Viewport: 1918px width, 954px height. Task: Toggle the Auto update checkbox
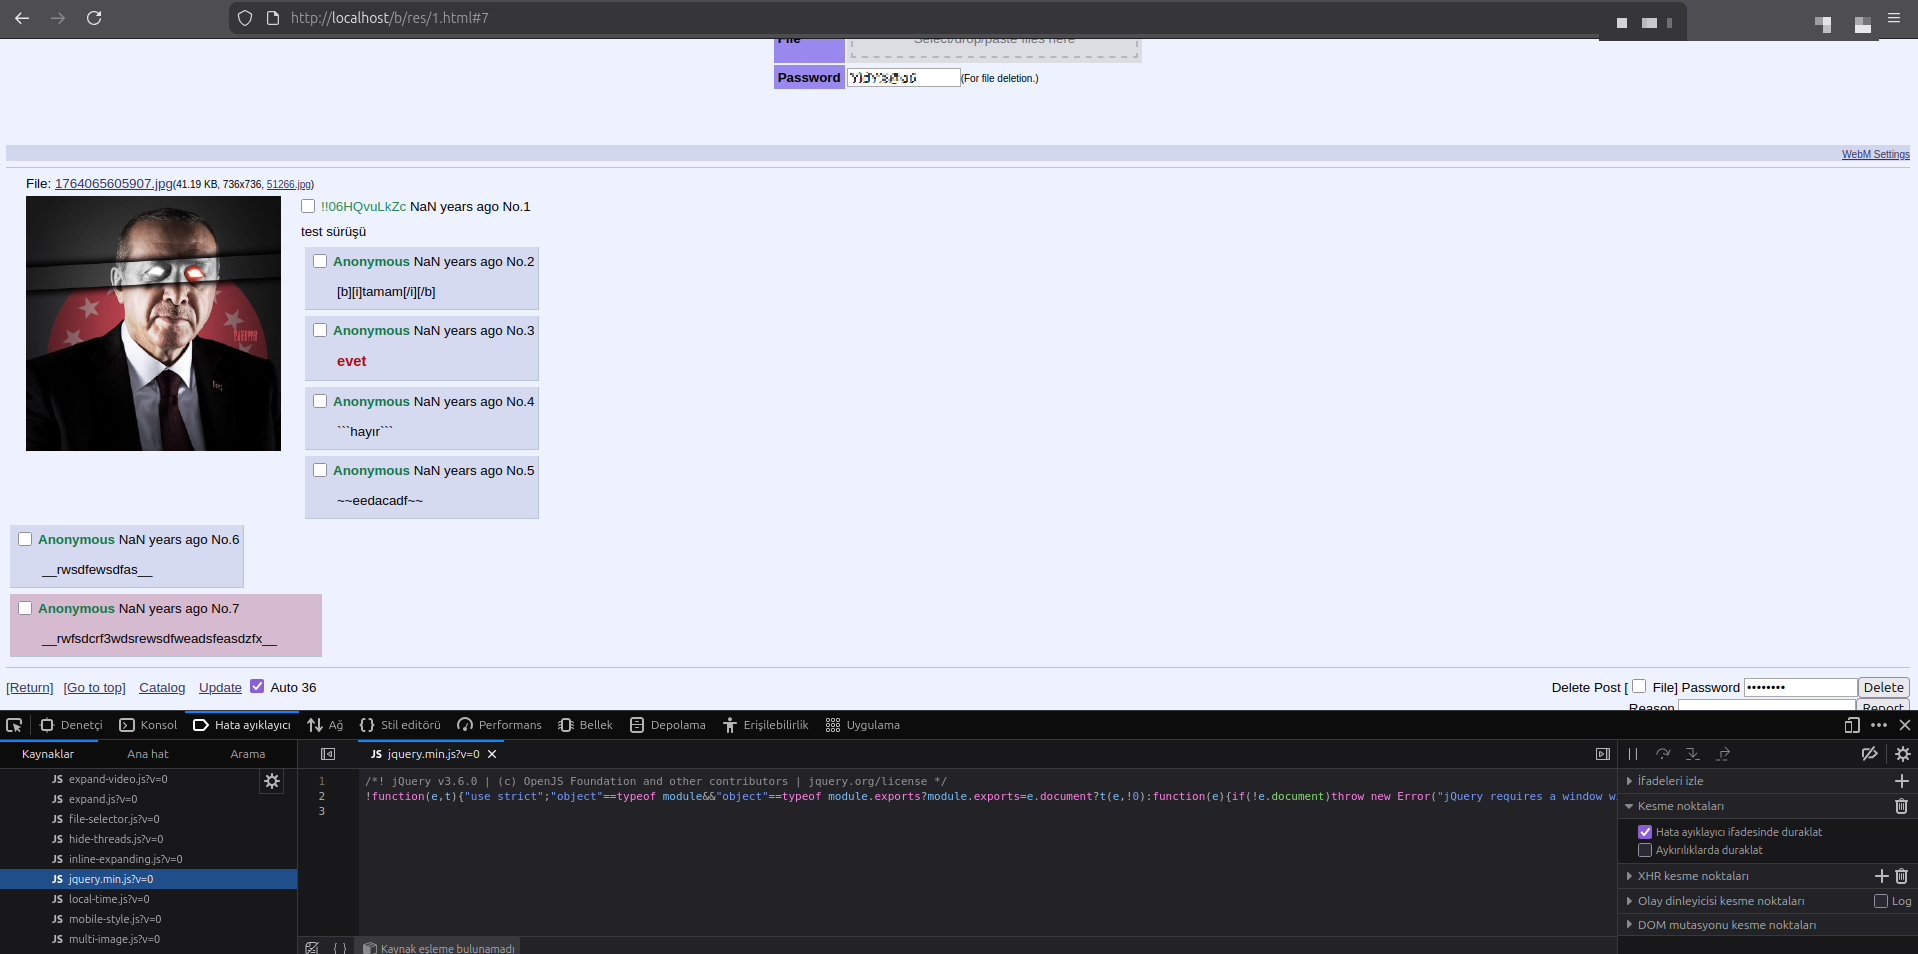(257, 687)
